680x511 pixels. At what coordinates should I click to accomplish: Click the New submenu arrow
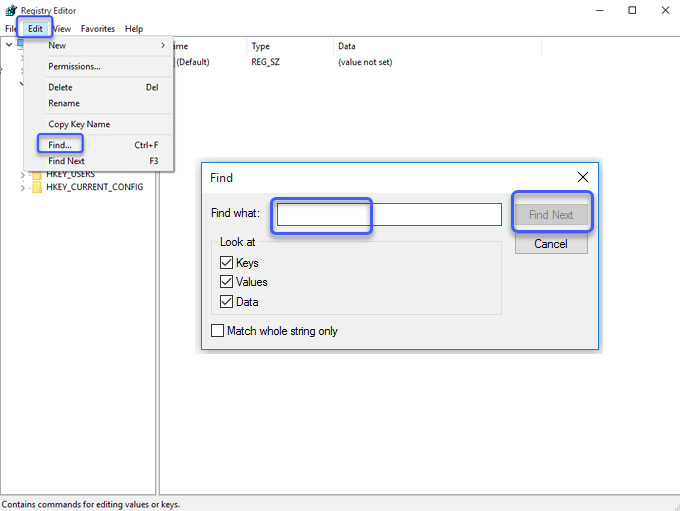point(163,45)
